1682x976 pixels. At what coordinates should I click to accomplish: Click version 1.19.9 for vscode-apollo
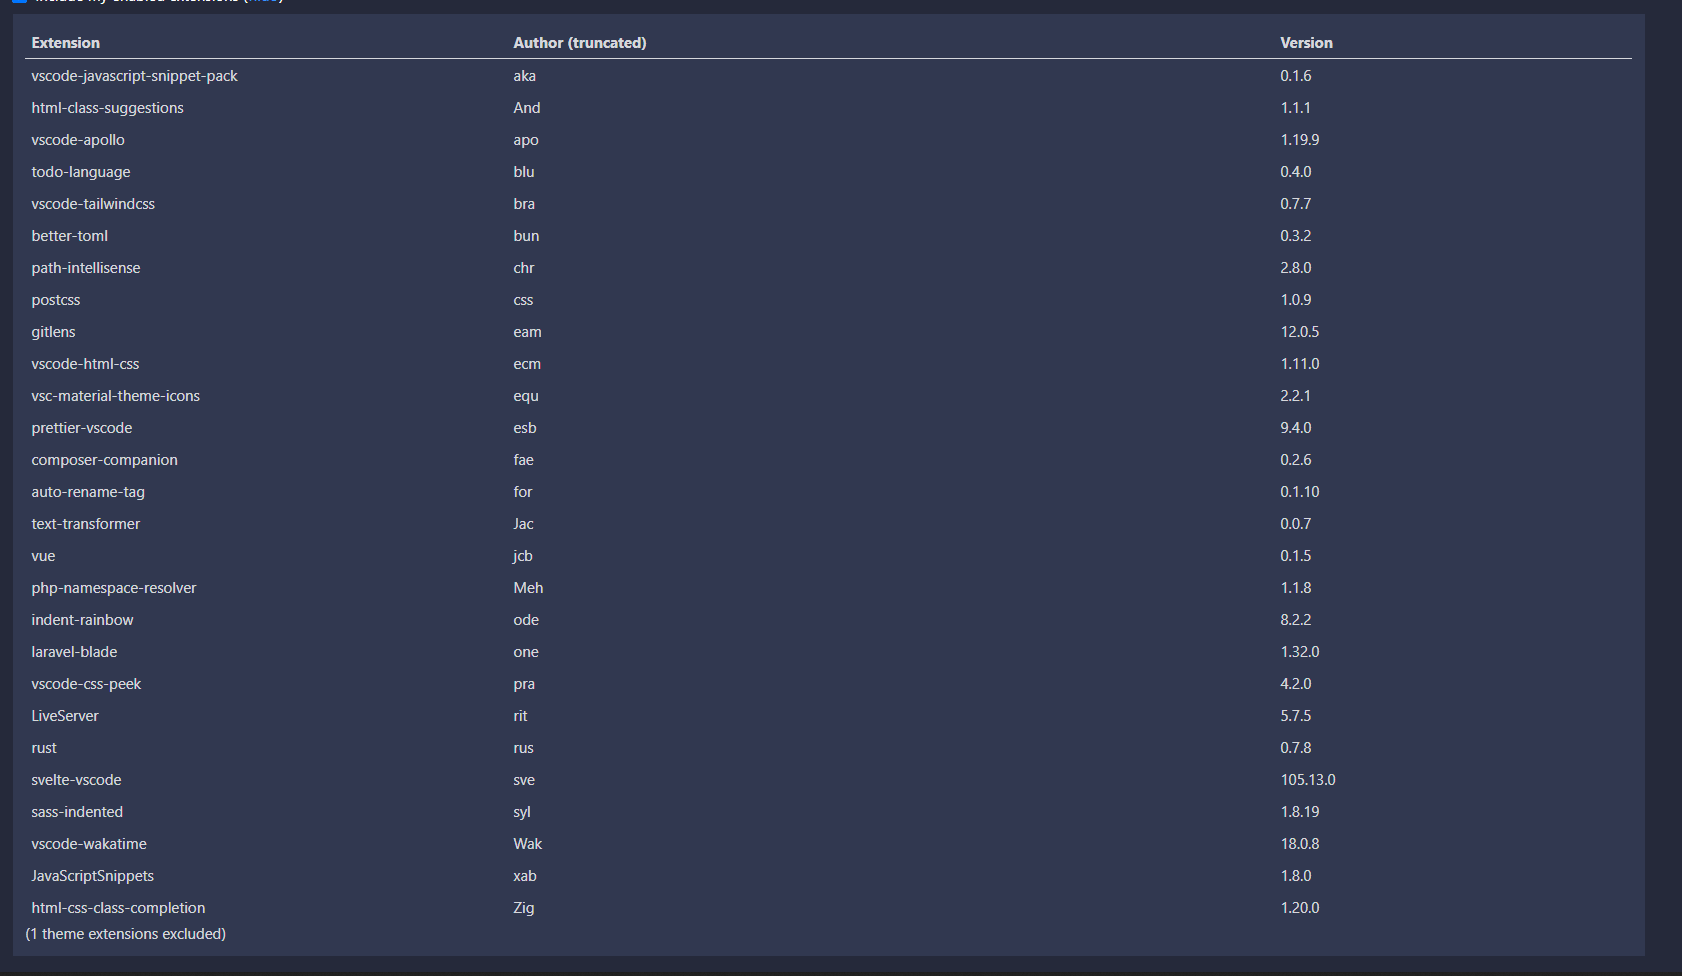(1300, 140)
